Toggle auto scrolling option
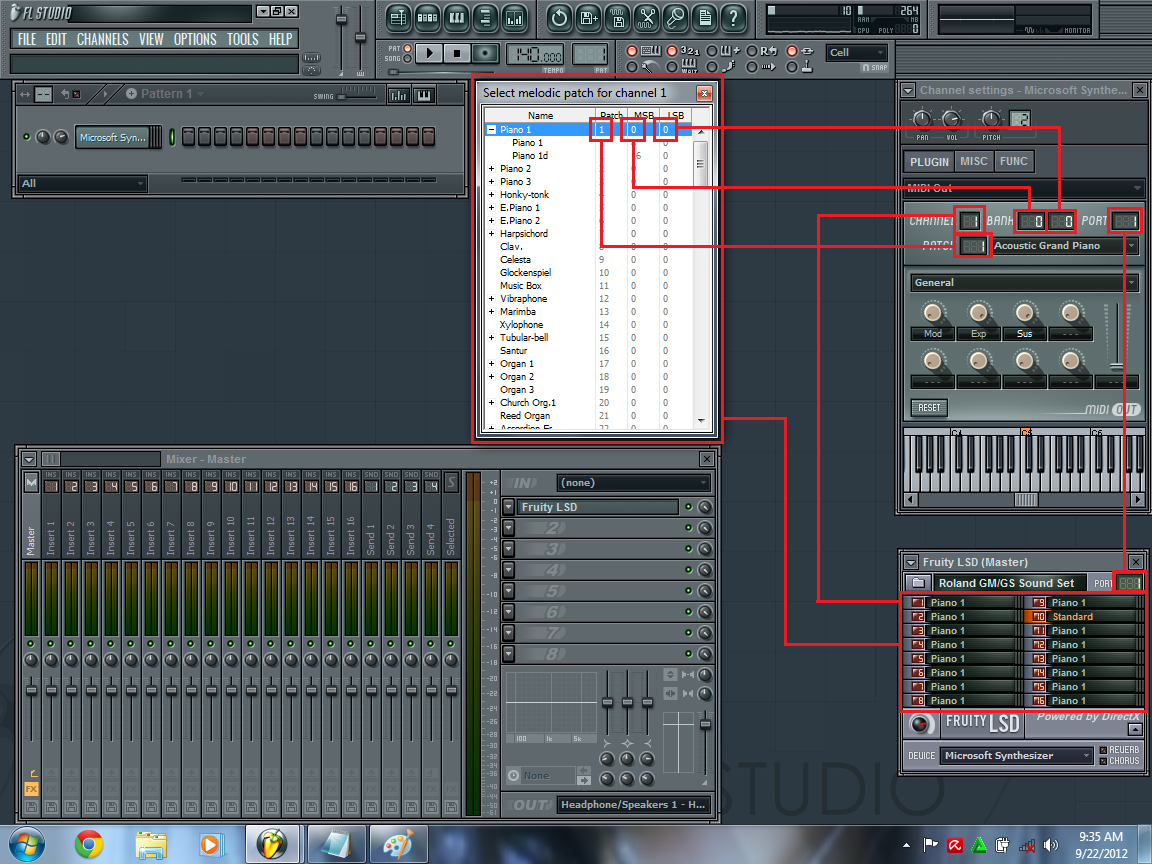Screen dimensions: 1152x864 (x=752, y=67)
